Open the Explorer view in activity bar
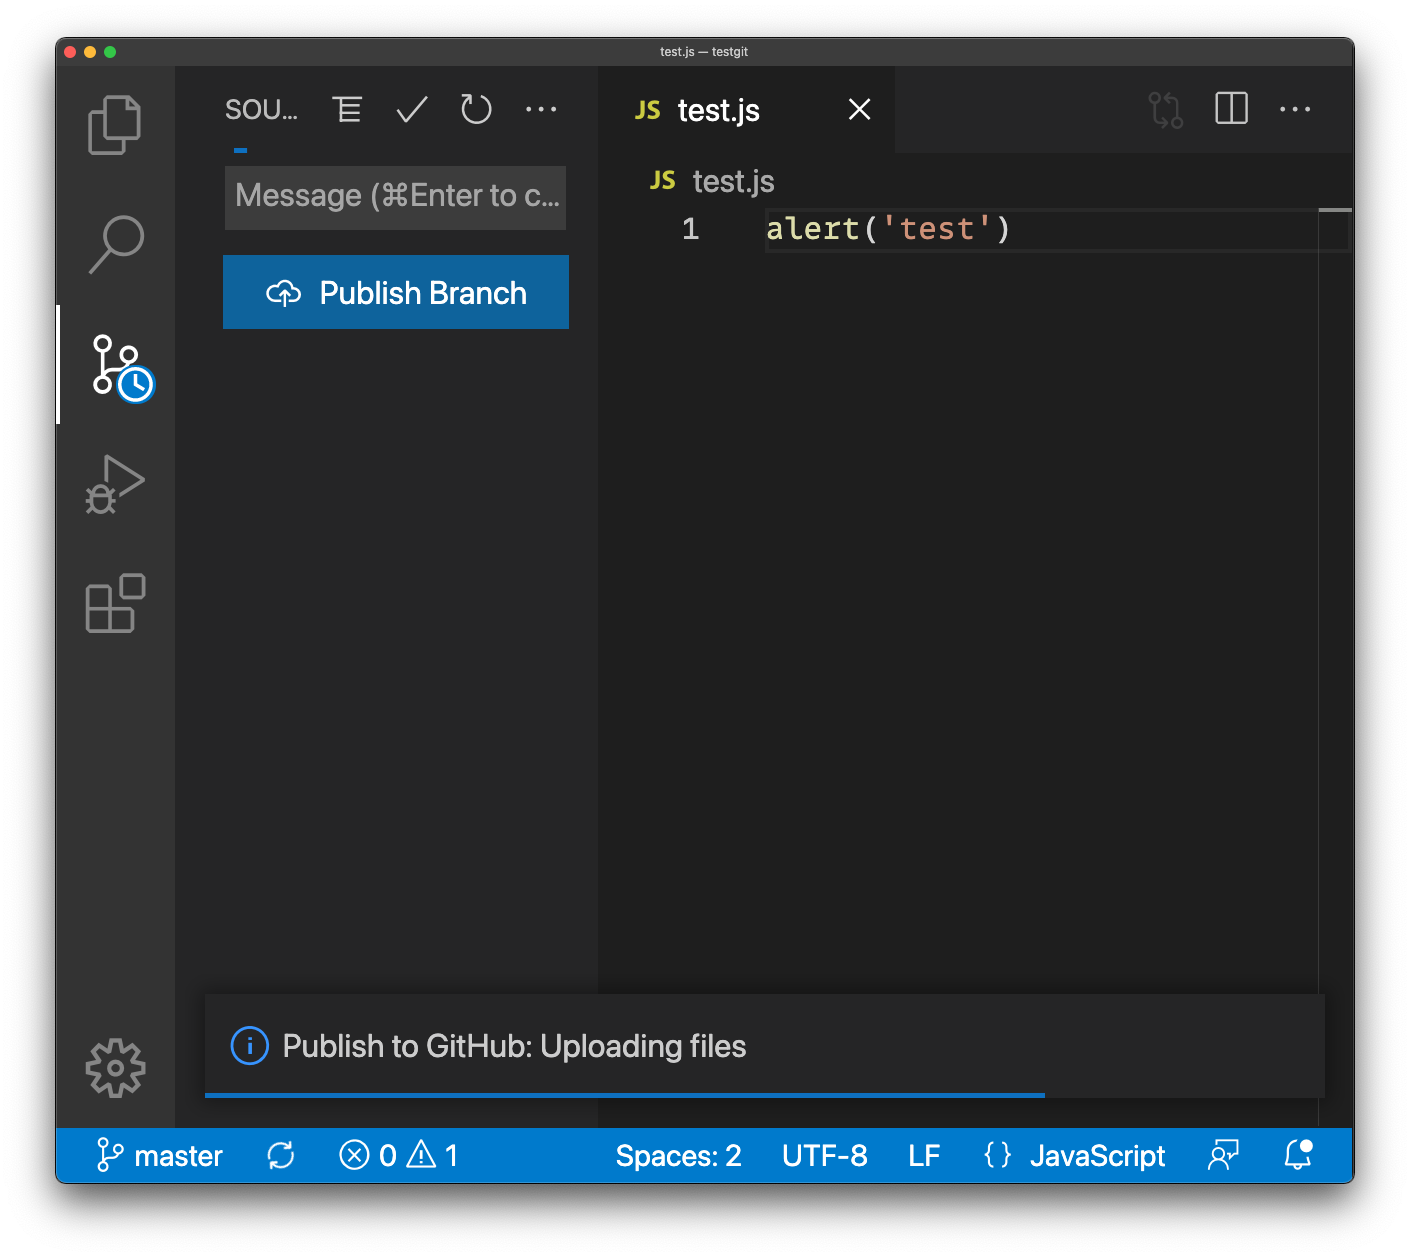1410x1257 pixels. [x=115, y=125]
